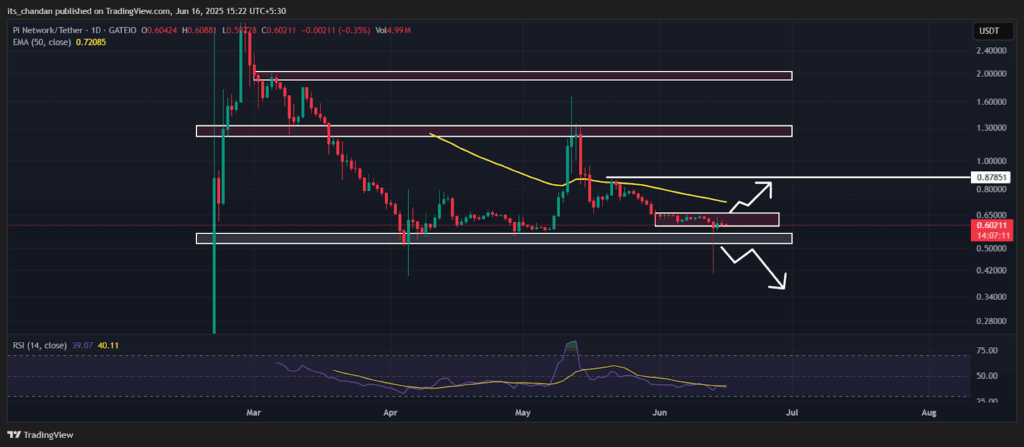Click the 2.00000 price axis label

(990, 74)
